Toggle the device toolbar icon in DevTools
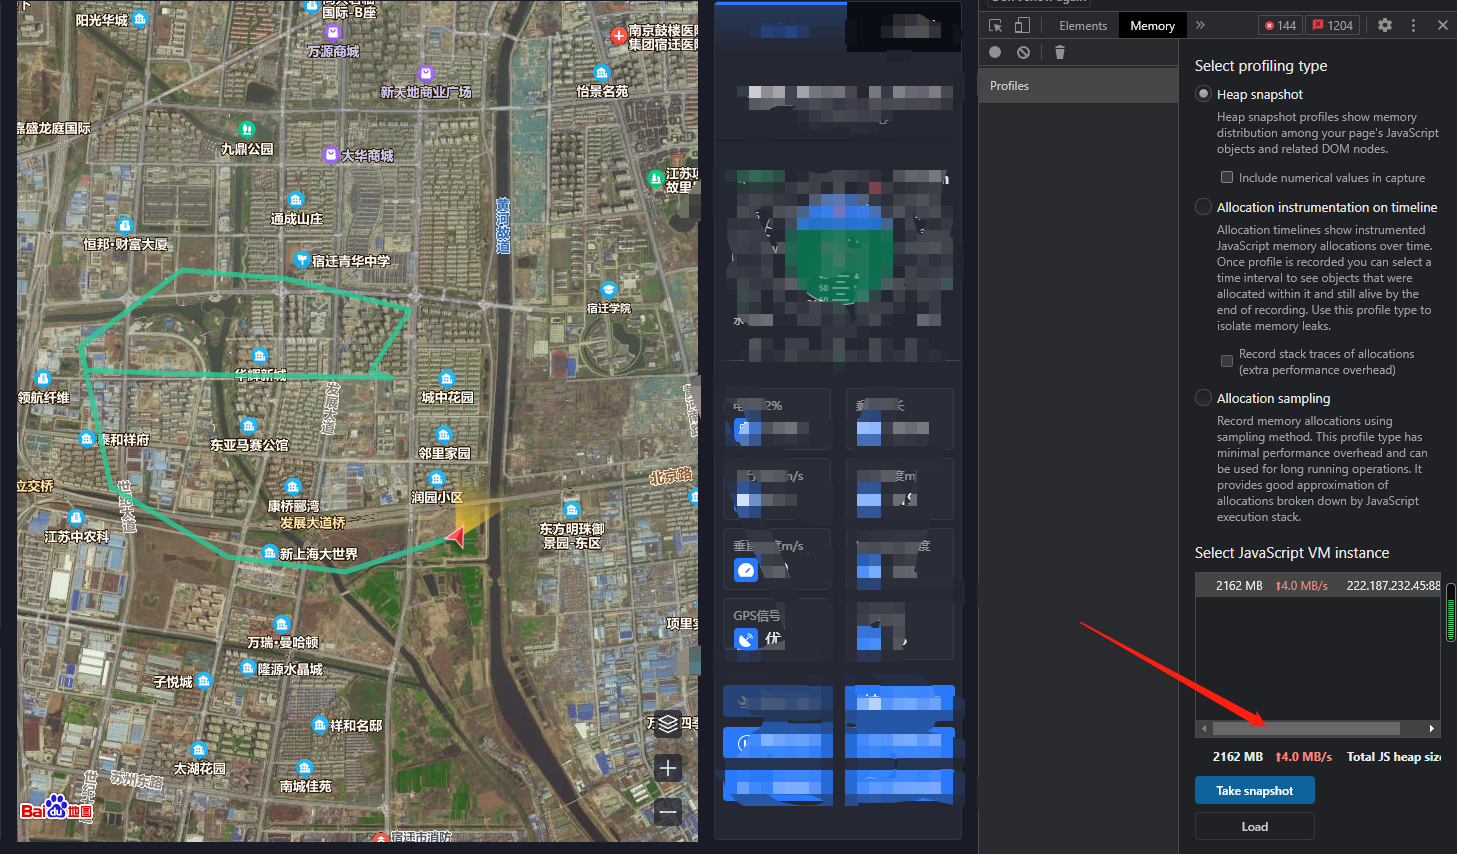 click(x=1022, y=25)
